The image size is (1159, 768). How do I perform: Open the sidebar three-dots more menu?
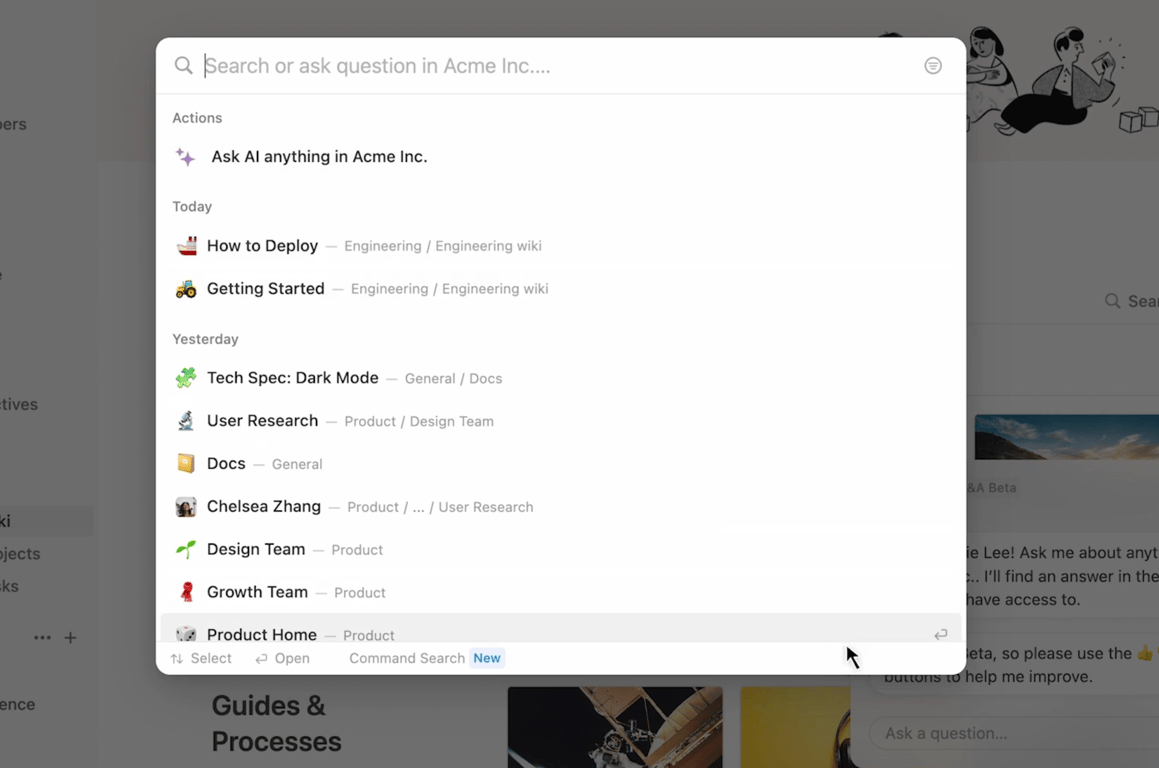(x=42, y=637)
